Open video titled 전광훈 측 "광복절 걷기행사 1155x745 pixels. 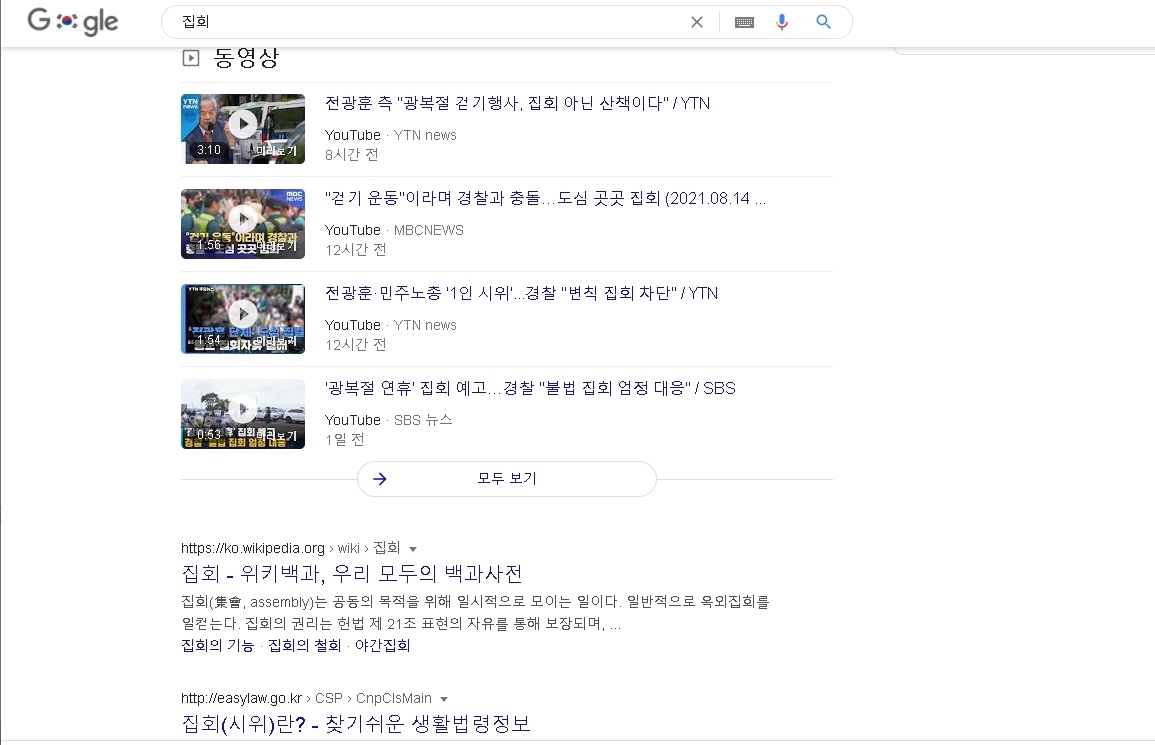[x=517, y=103]
